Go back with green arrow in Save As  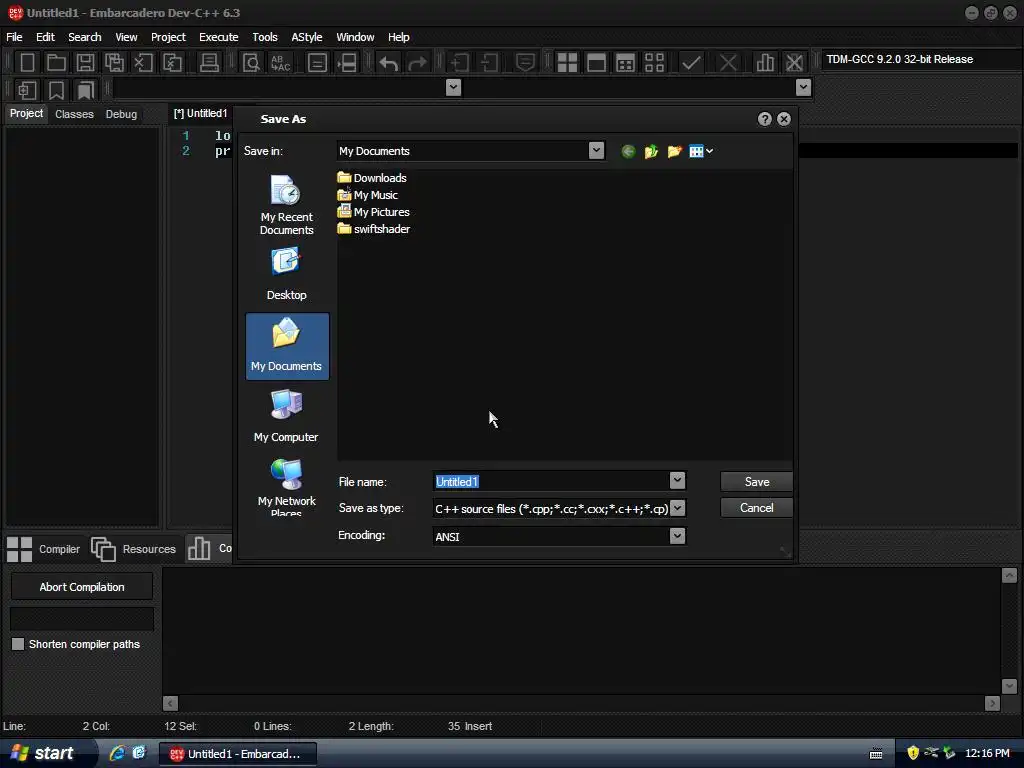628,152
